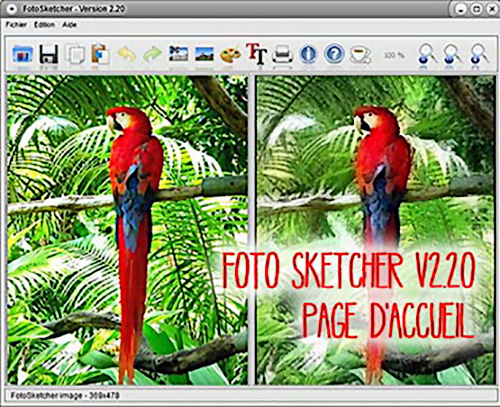This screenshot has width=500, height=407.
Task: Print the picture with the printer icon
Action: [x=282, y=54]
